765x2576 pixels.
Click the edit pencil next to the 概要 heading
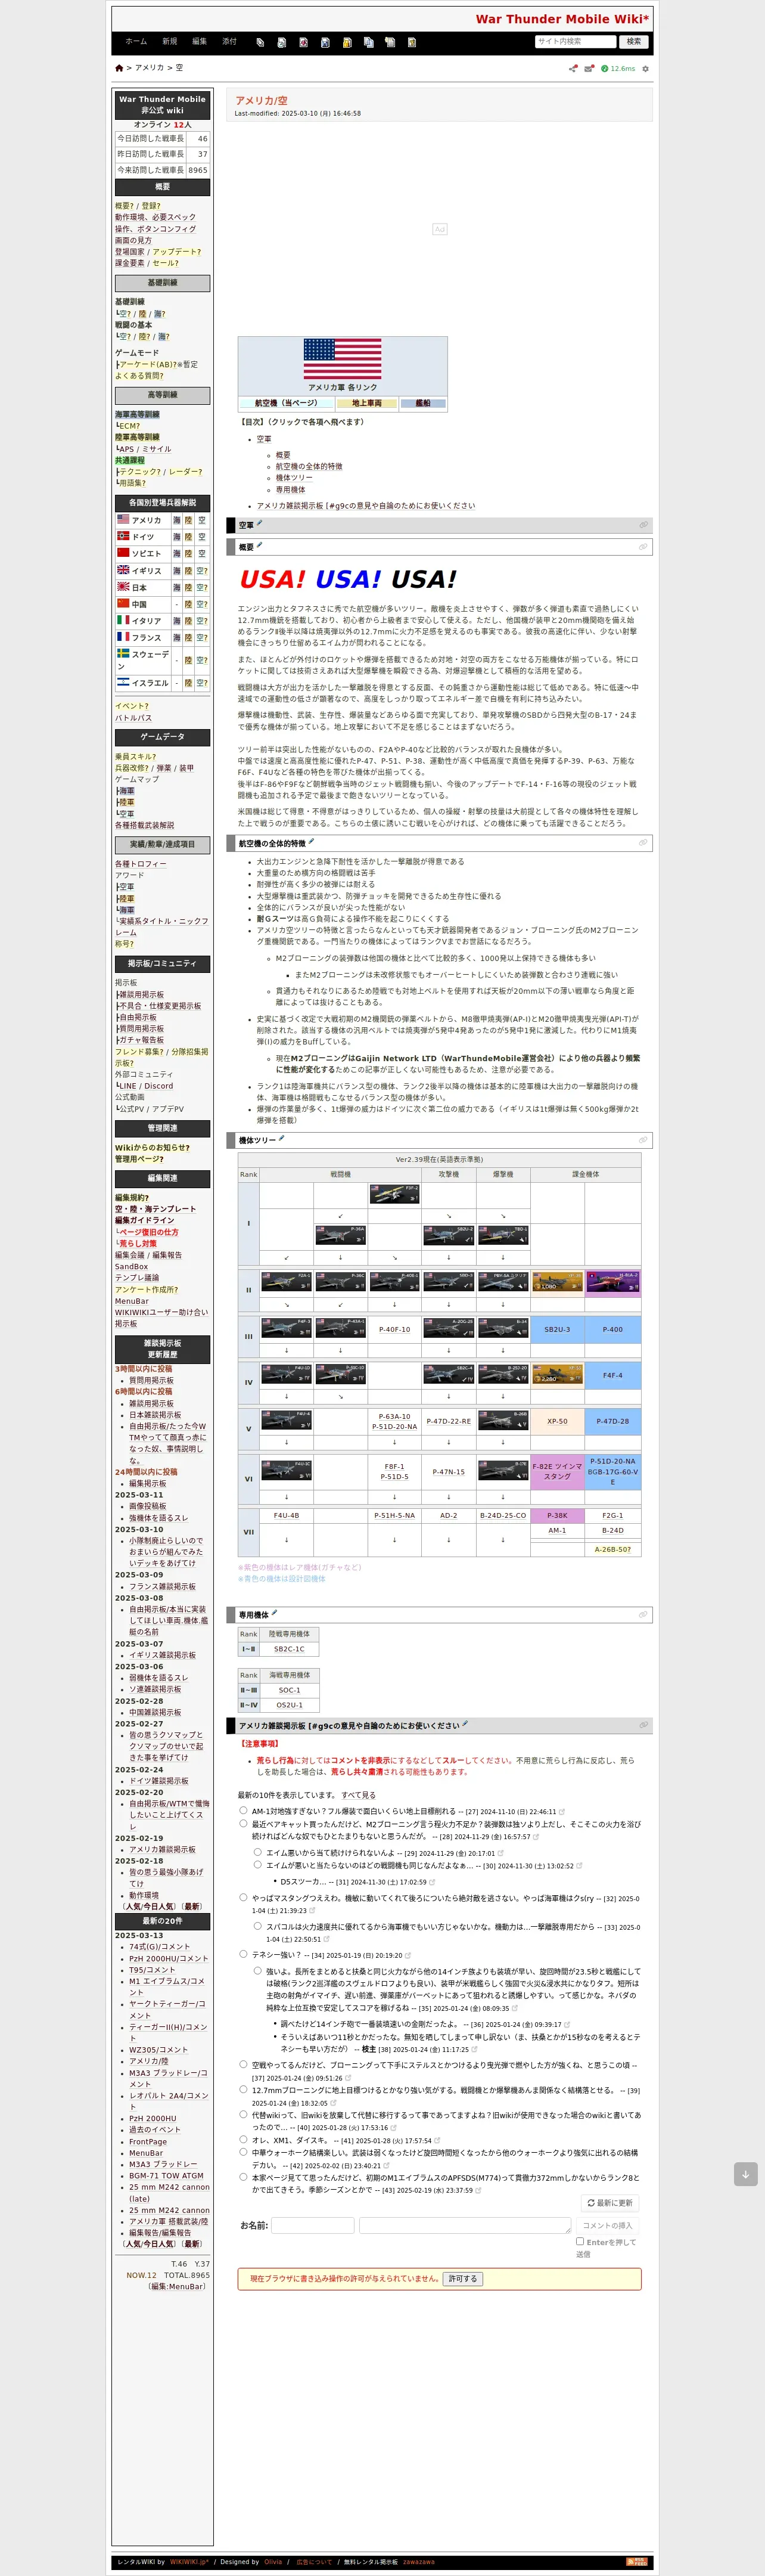pyautogui.click(x=260, y=545)
